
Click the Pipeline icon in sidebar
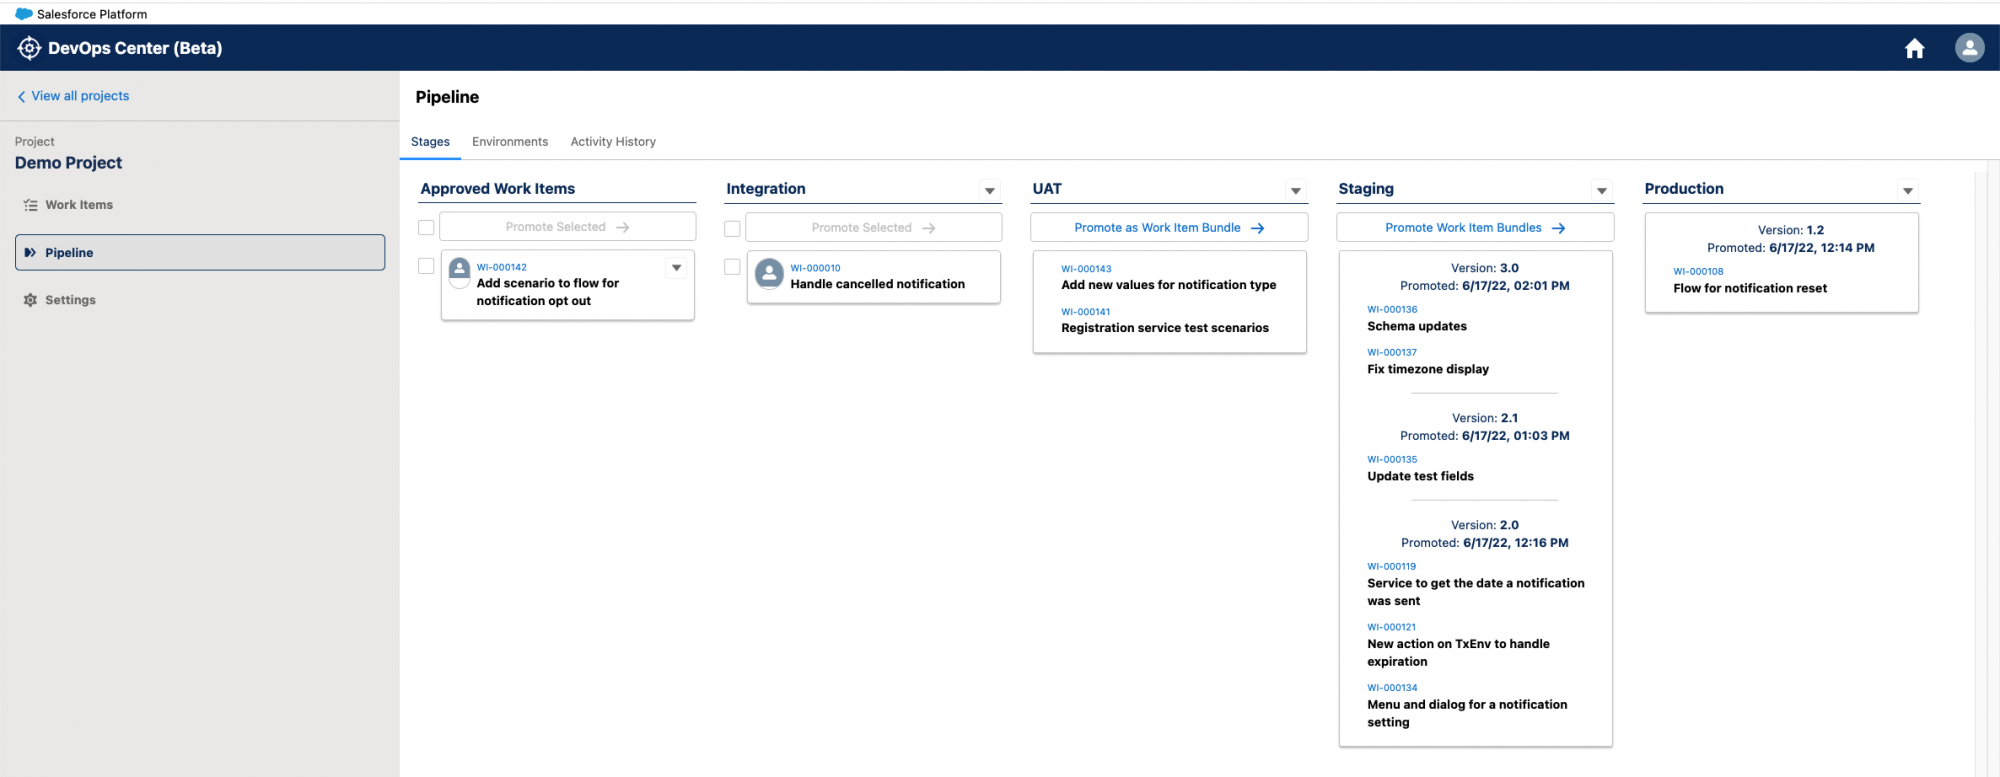click(30, 253)
